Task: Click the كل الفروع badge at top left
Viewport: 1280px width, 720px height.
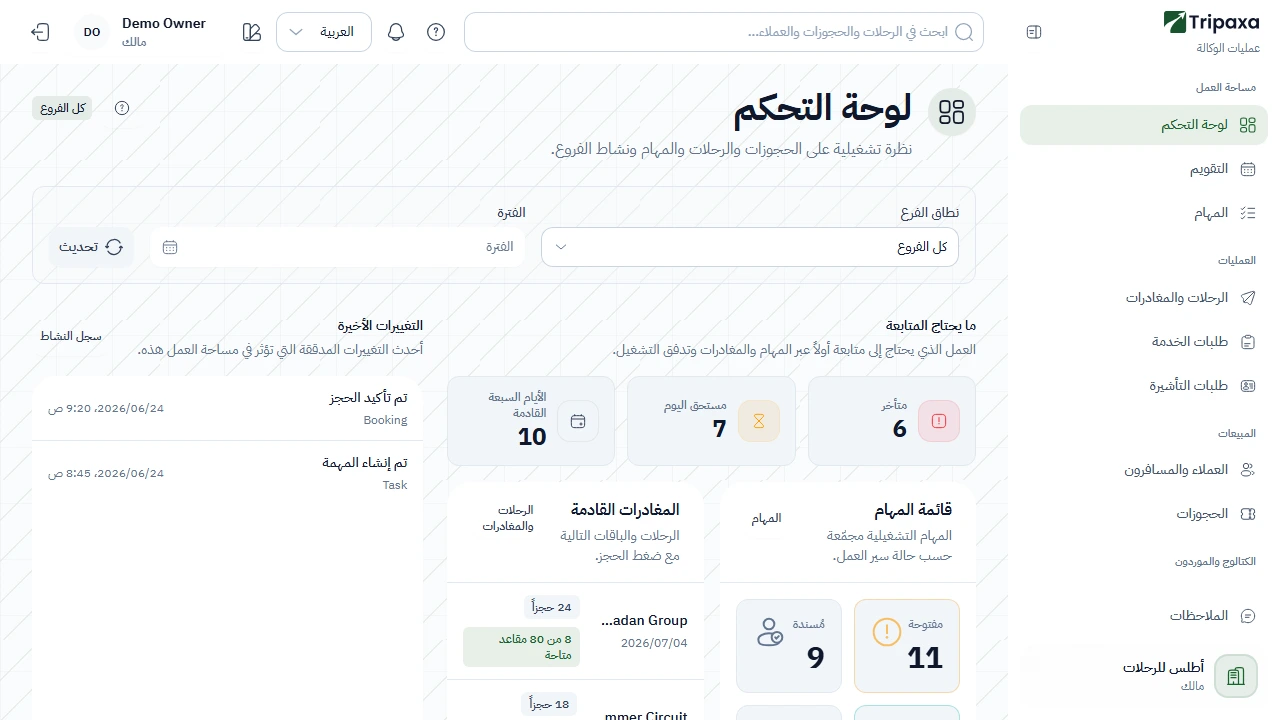Action: [x=62, y=108]
